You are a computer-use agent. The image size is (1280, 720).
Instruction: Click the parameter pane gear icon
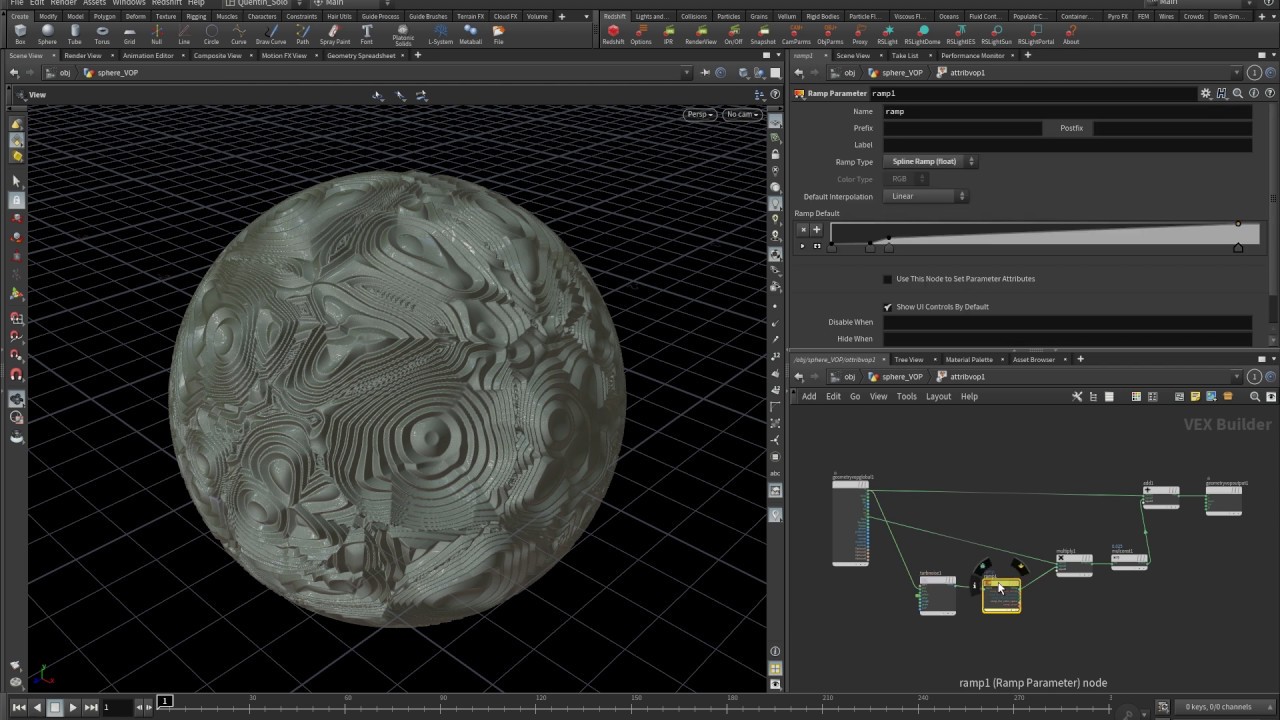point(1206,93)
